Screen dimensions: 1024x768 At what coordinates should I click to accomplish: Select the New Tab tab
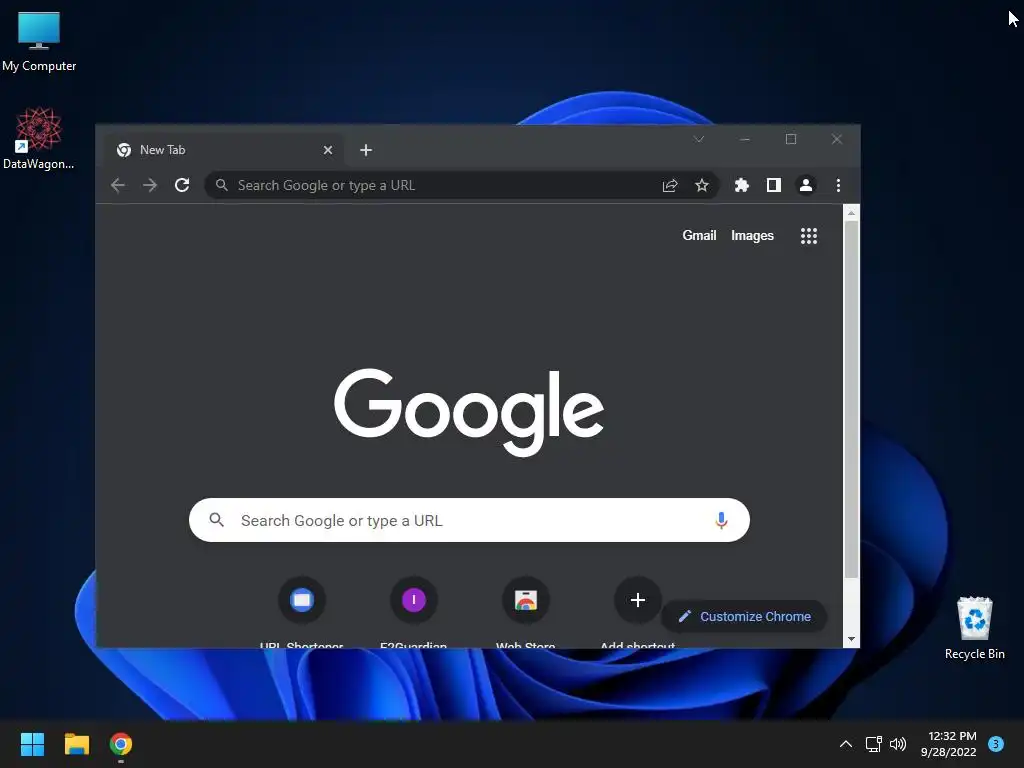pos(225,150)
